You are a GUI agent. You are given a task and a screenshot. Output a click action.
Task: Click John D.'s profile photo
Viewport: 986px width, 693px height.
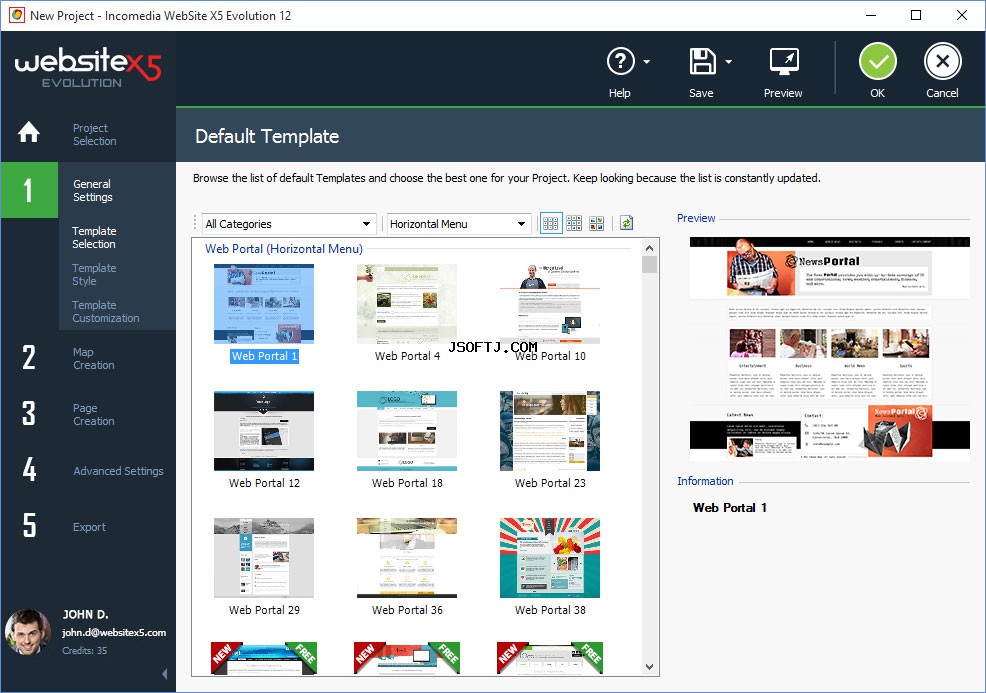[x=28, y=631]
